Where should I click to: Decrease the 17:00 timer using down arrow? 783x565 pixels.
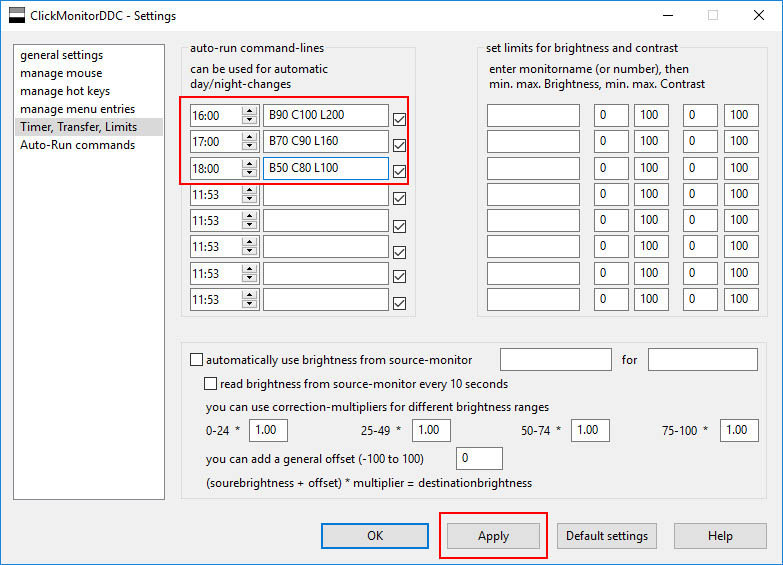click(x=249, y=146)
